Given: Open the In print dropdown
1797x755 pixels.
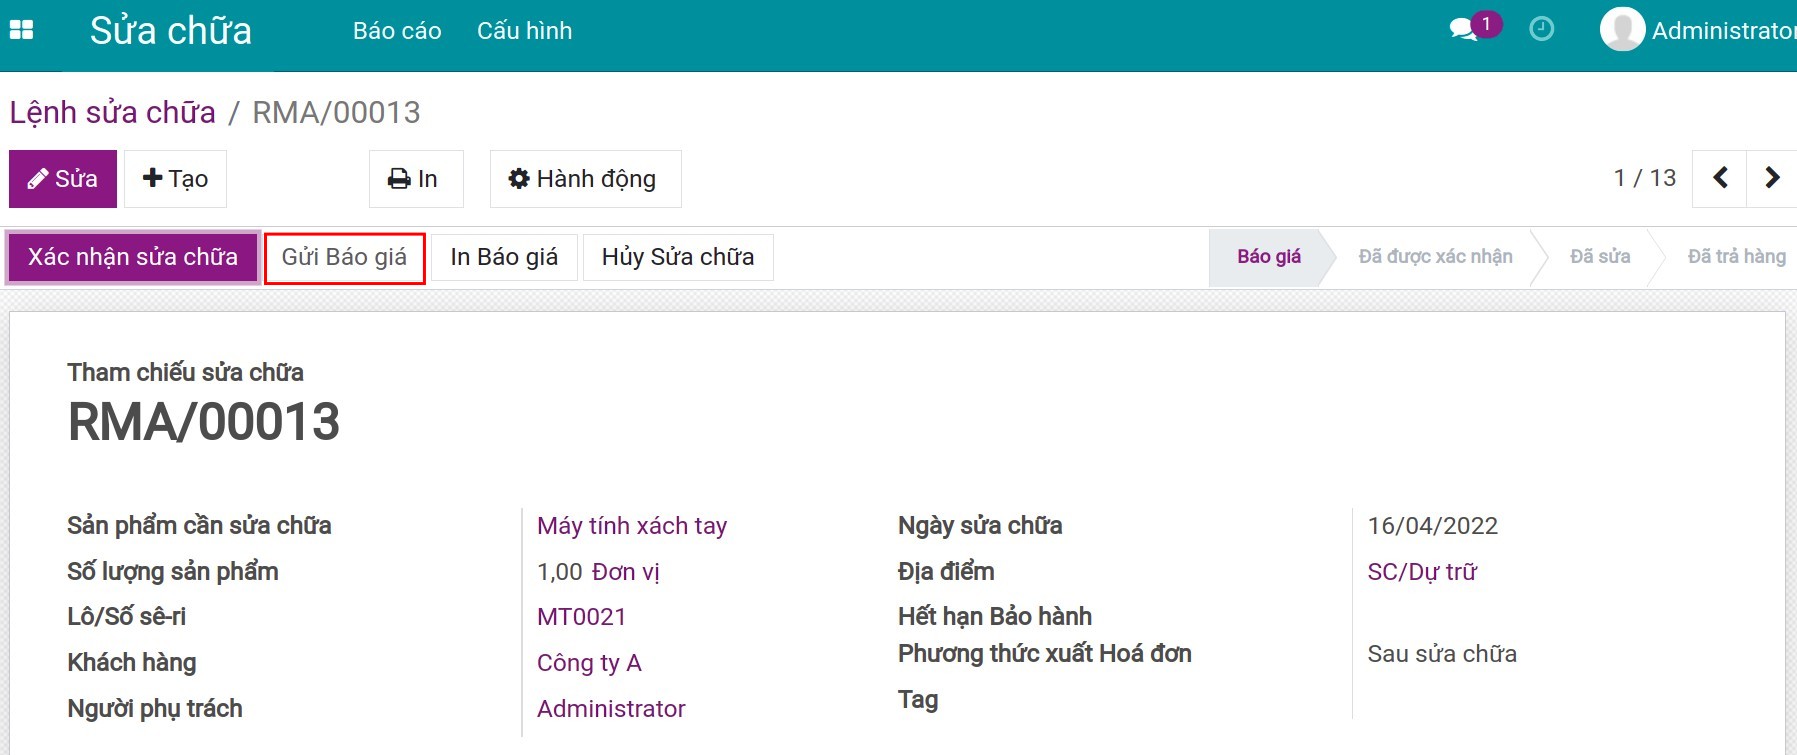Looking at the screenshot, I should tap(416, 179).
